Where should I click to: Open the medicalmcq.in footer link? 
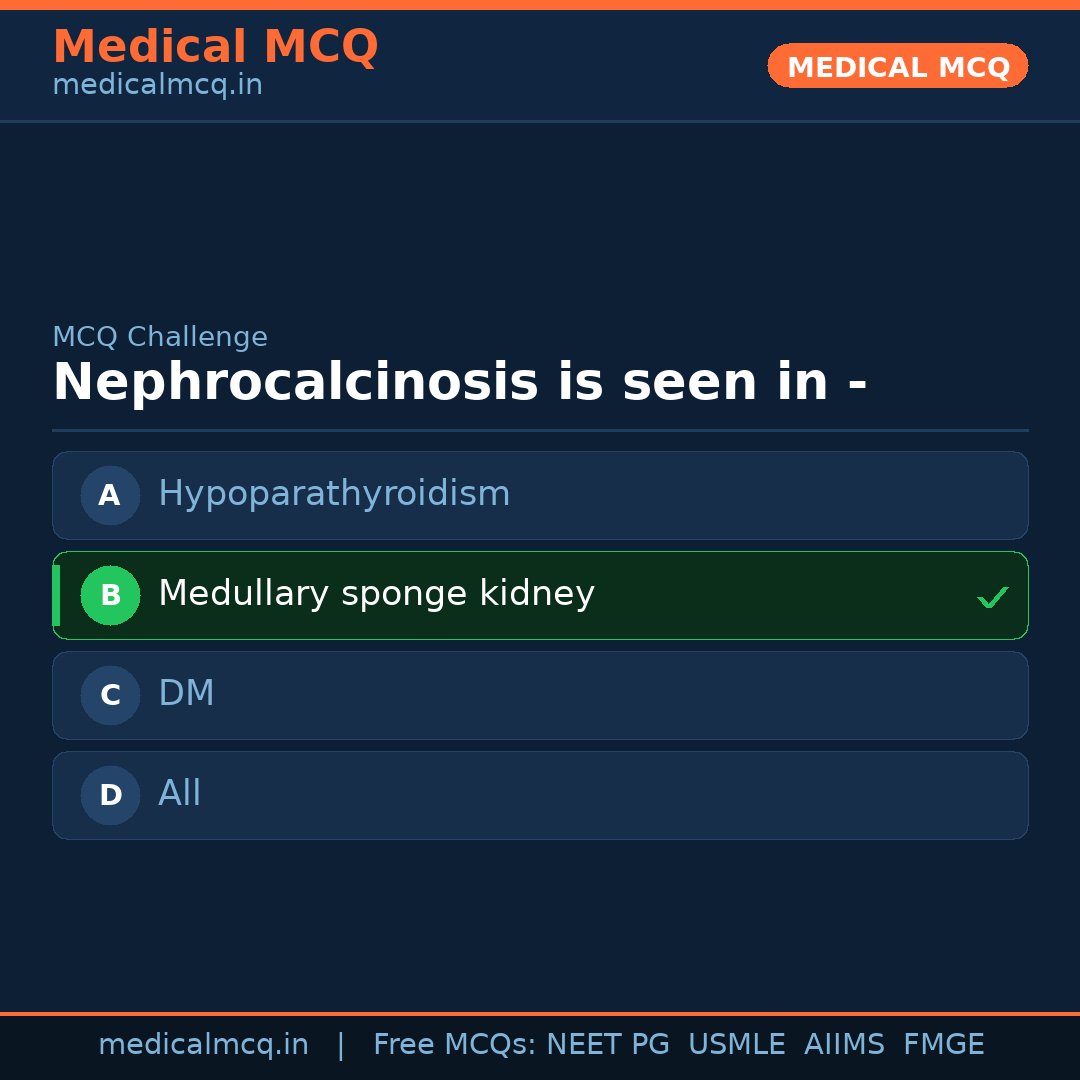[204, 1044]
